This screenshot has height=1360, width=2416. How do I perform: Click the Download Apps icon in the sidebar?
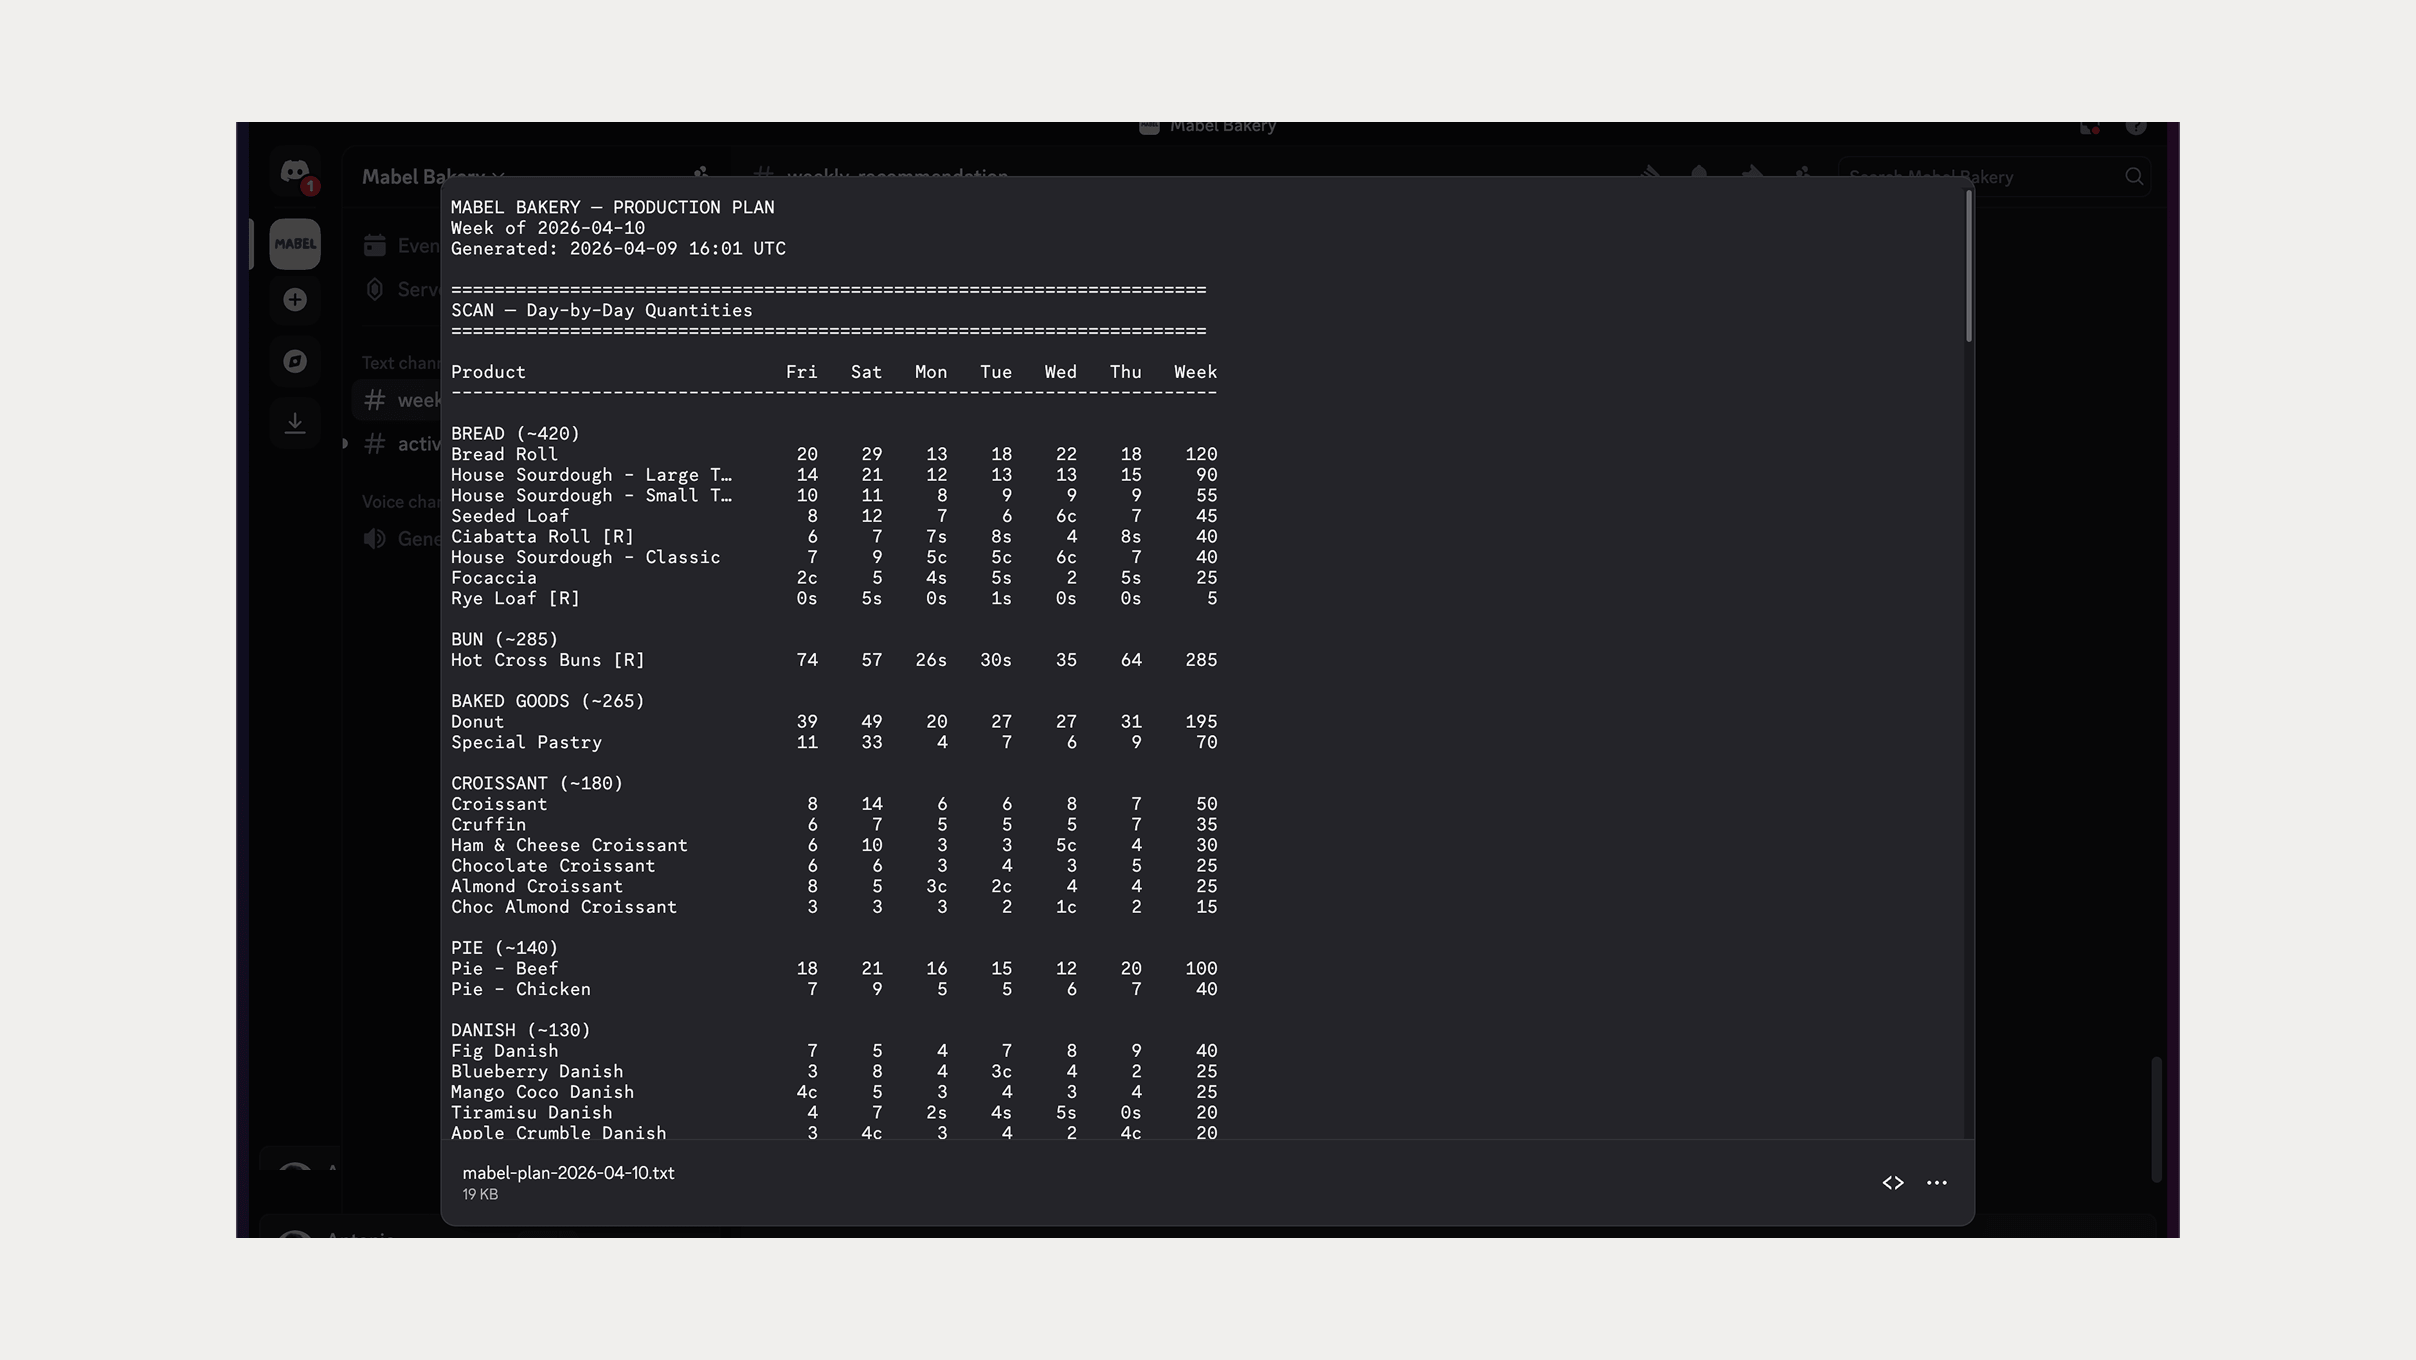tap(294, 422)
